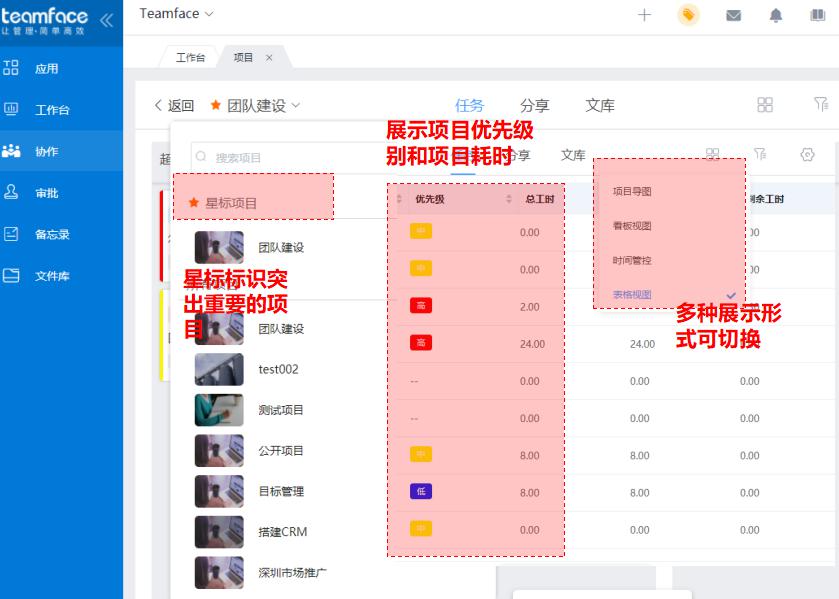Choose 看板视图 from the view list
The width and height of the screenshot is (839, 599).
click(632, 226)
